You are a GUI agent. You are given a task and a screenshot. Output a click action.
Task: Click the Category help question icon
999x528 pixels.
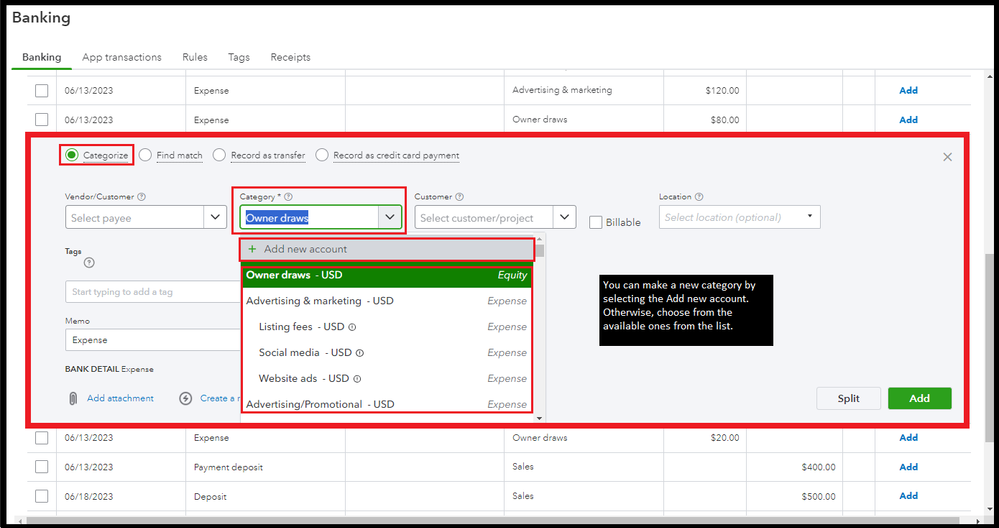click(289, 197)
